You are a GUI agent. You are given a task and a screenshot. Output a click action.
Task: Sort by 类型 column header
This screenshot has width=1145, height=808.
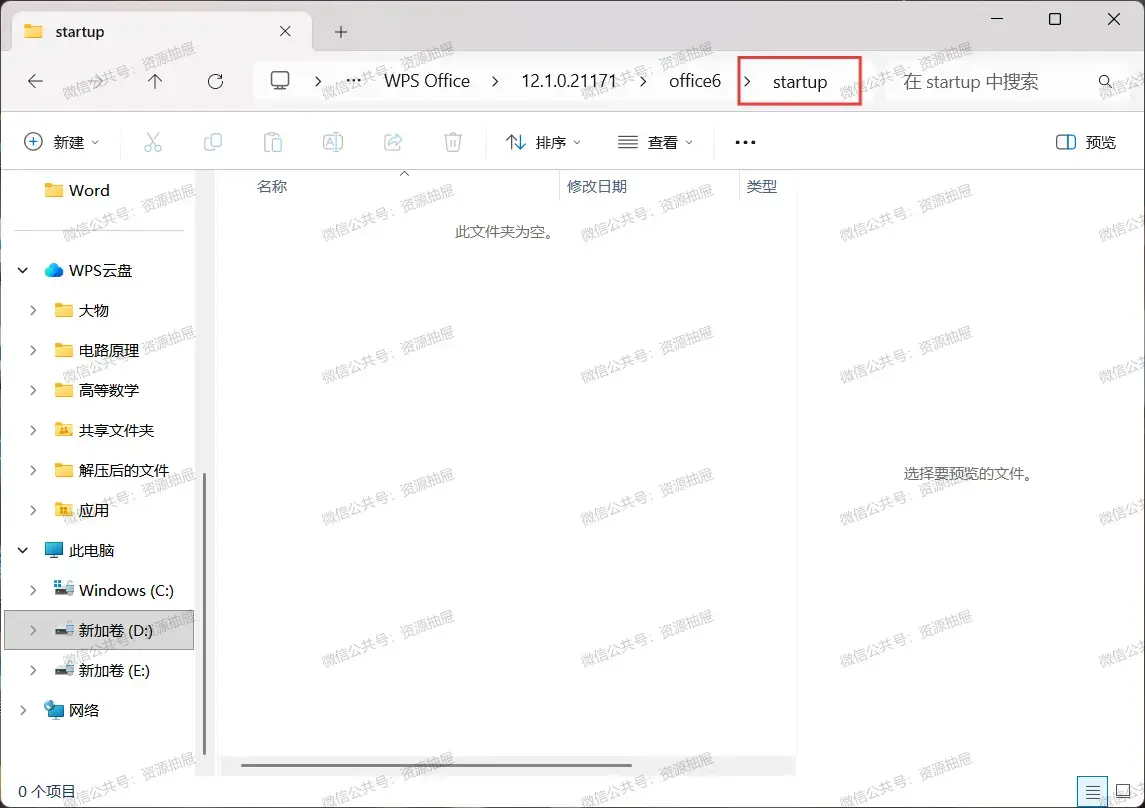tap(762, 187)
